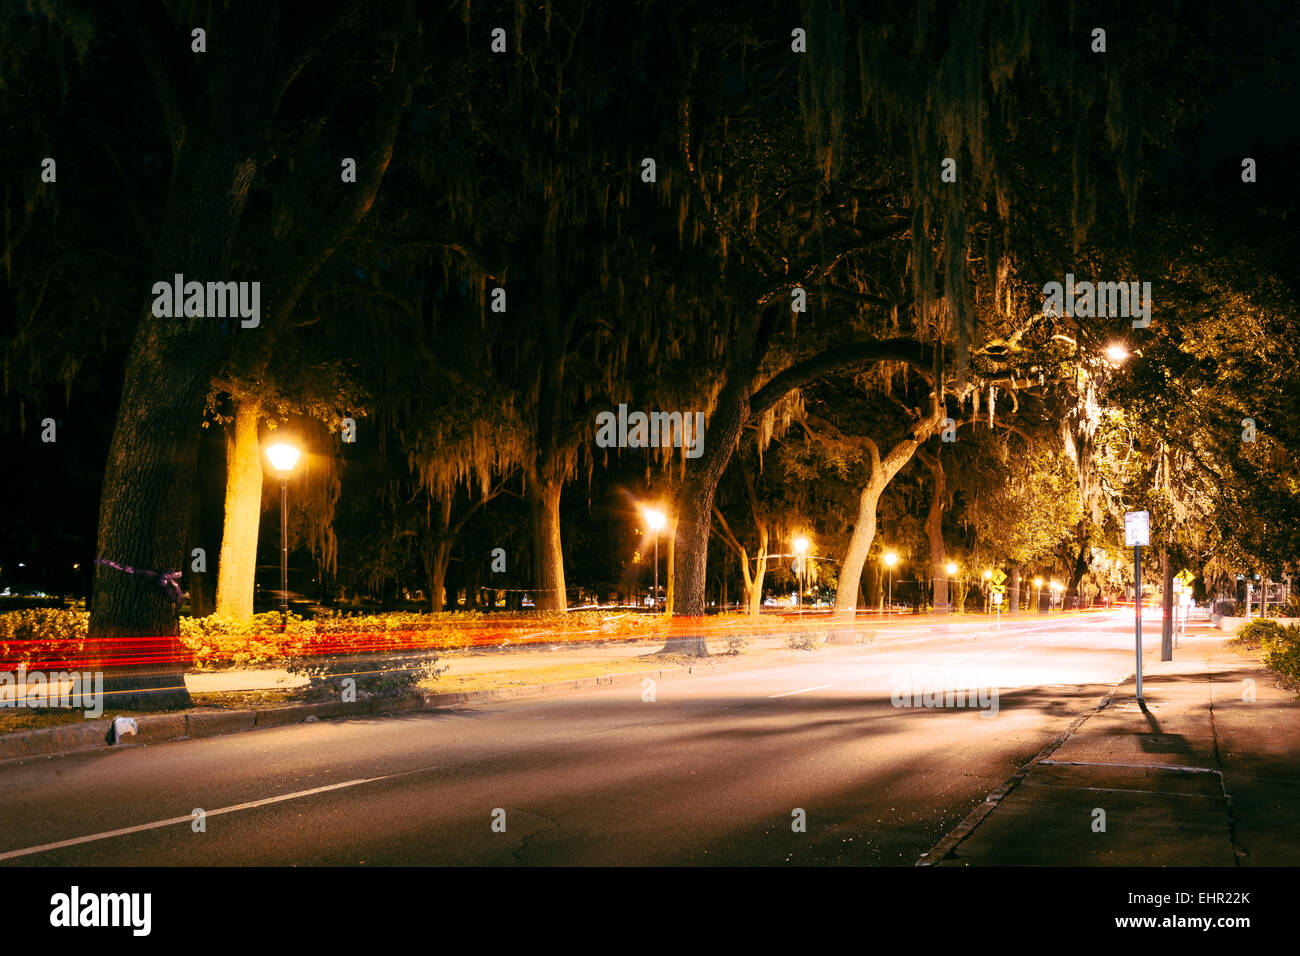Click the illuminated tree trunk behind lamp
Image resolution: width=1300 pixels, height=956 pixels.
tap(239, 512)
